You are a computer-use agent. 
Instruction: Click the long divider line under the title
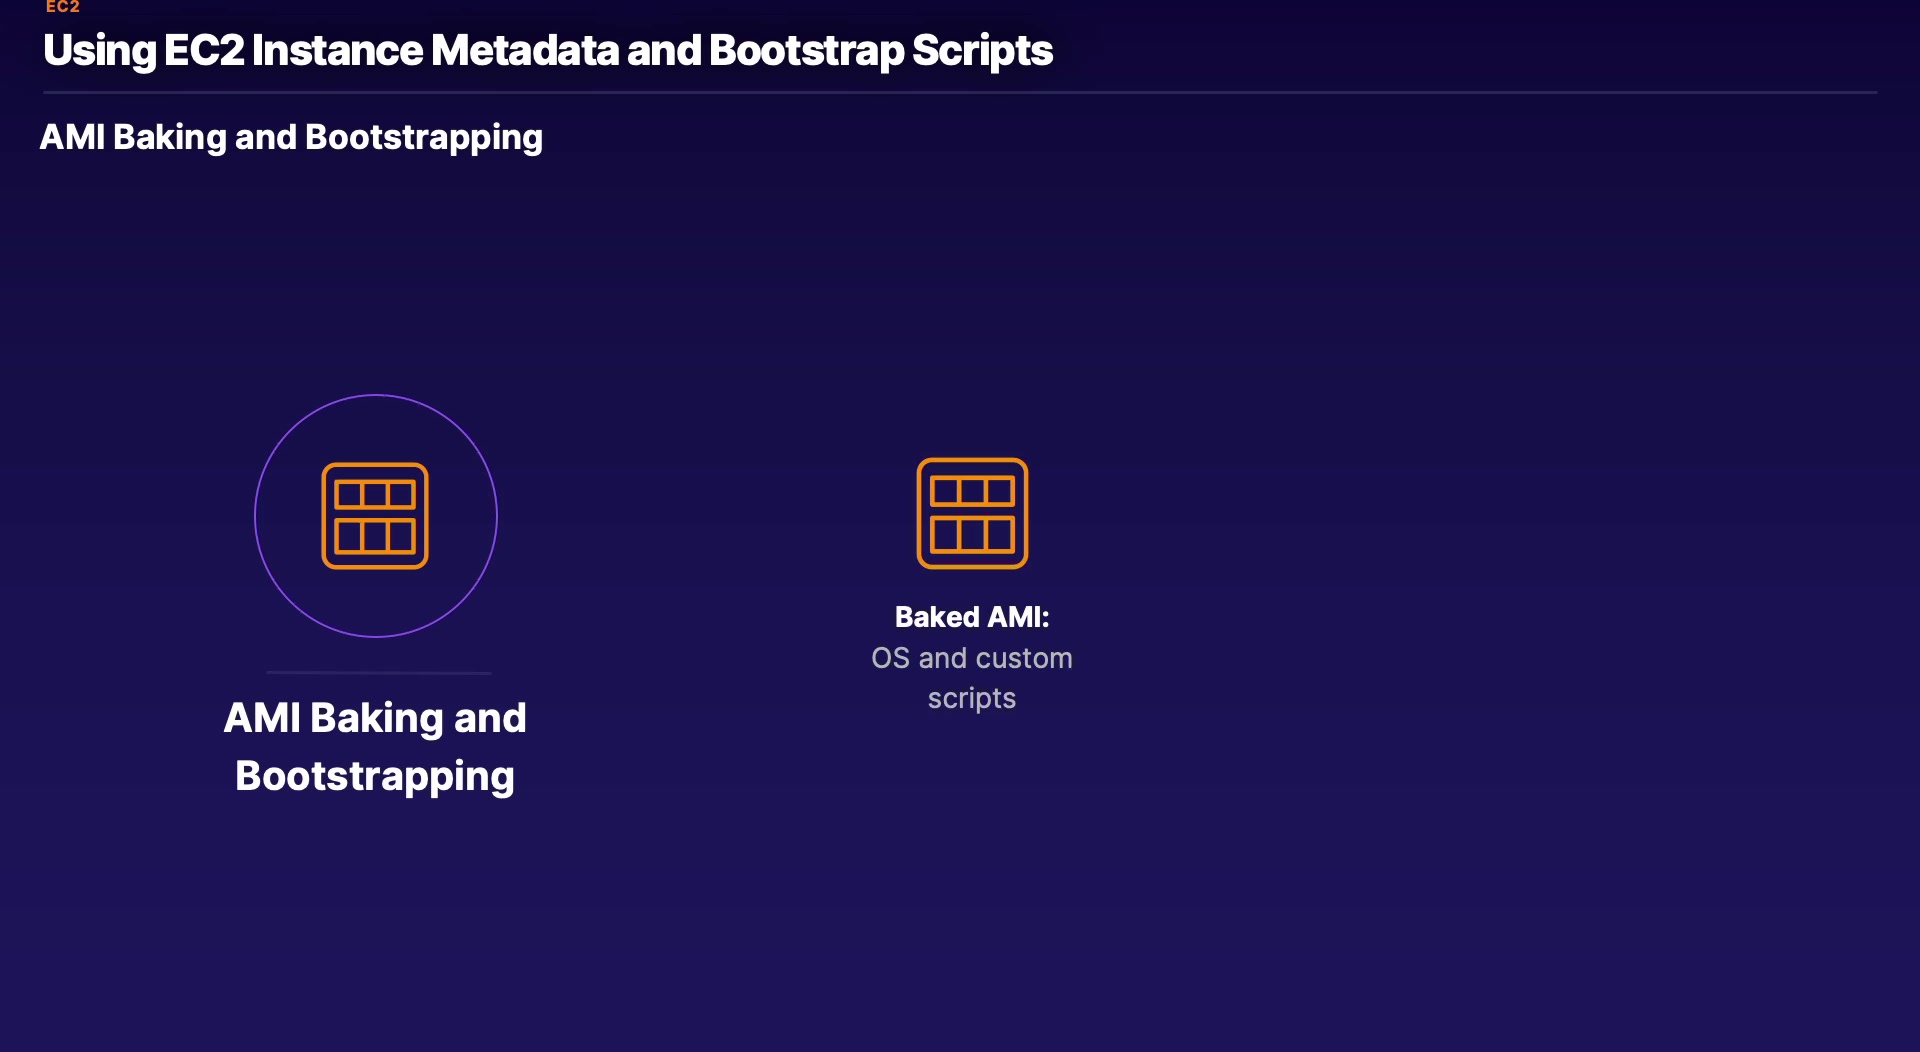point(960,93)
